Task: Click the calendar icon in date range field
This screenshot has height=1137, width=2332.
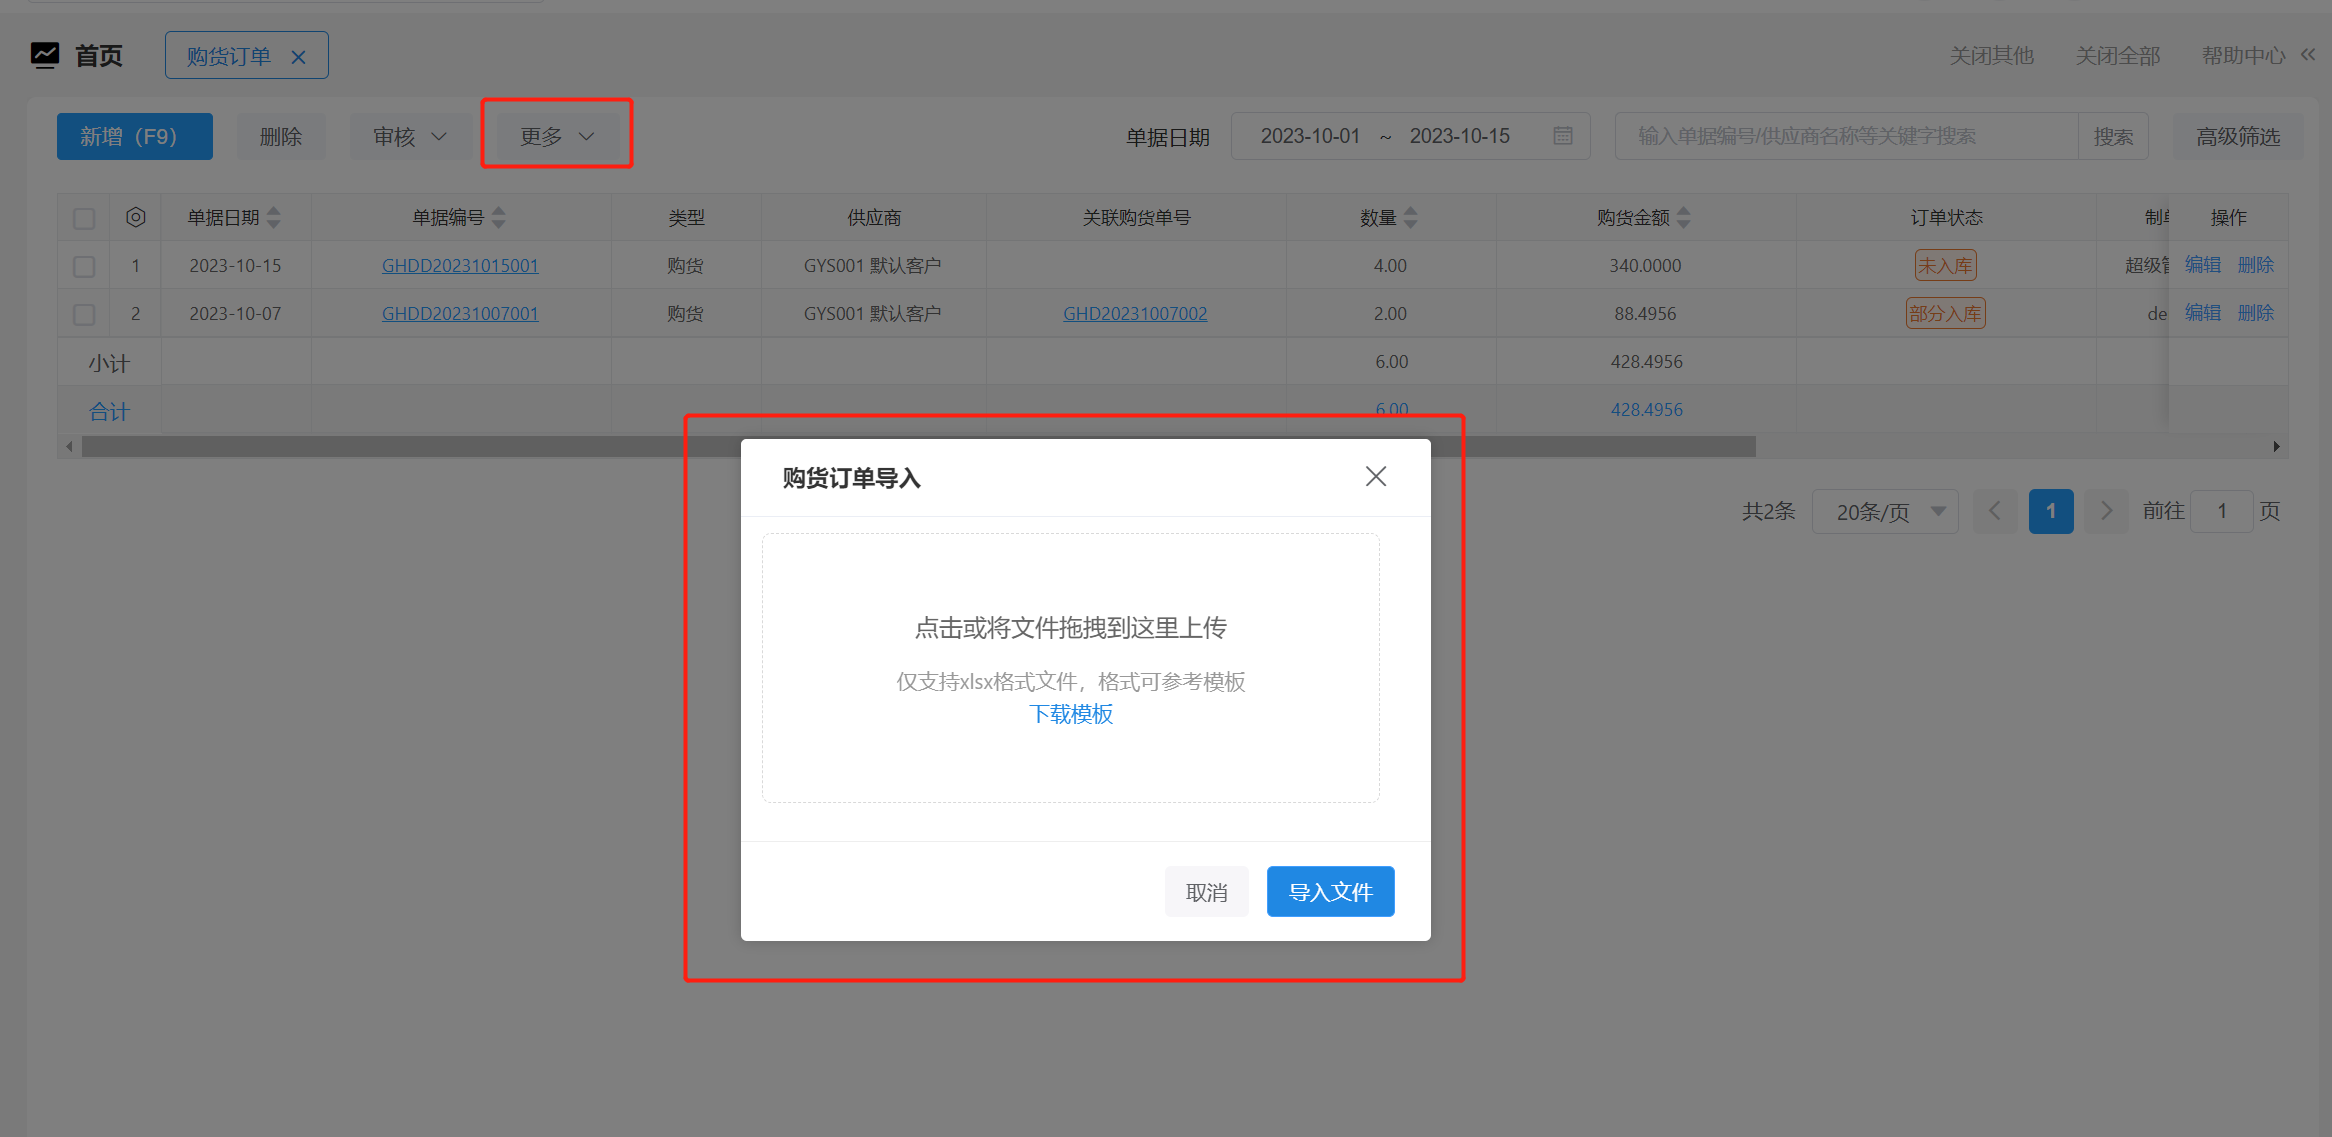Action: point(1562,136)
